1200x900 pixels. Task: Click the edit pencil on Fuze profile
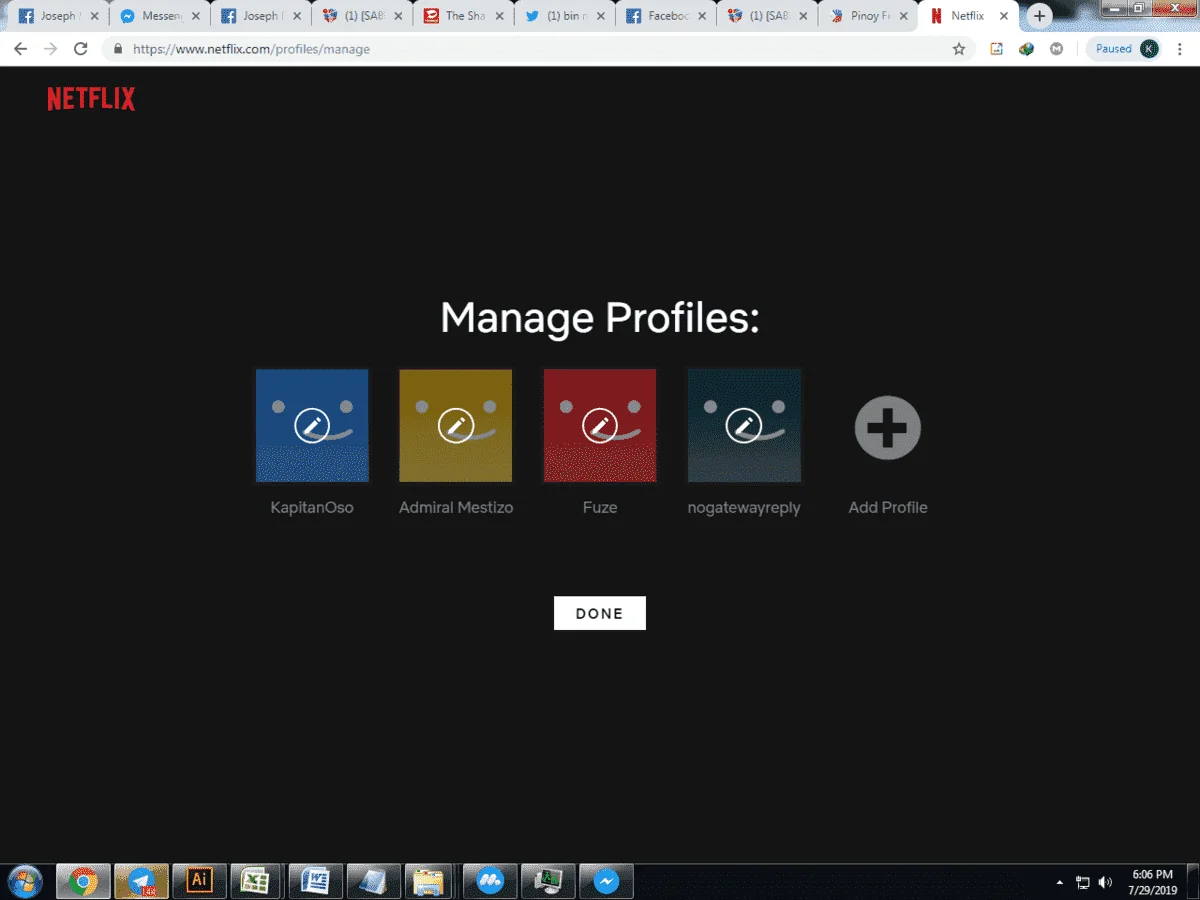[x=600, y=426]
